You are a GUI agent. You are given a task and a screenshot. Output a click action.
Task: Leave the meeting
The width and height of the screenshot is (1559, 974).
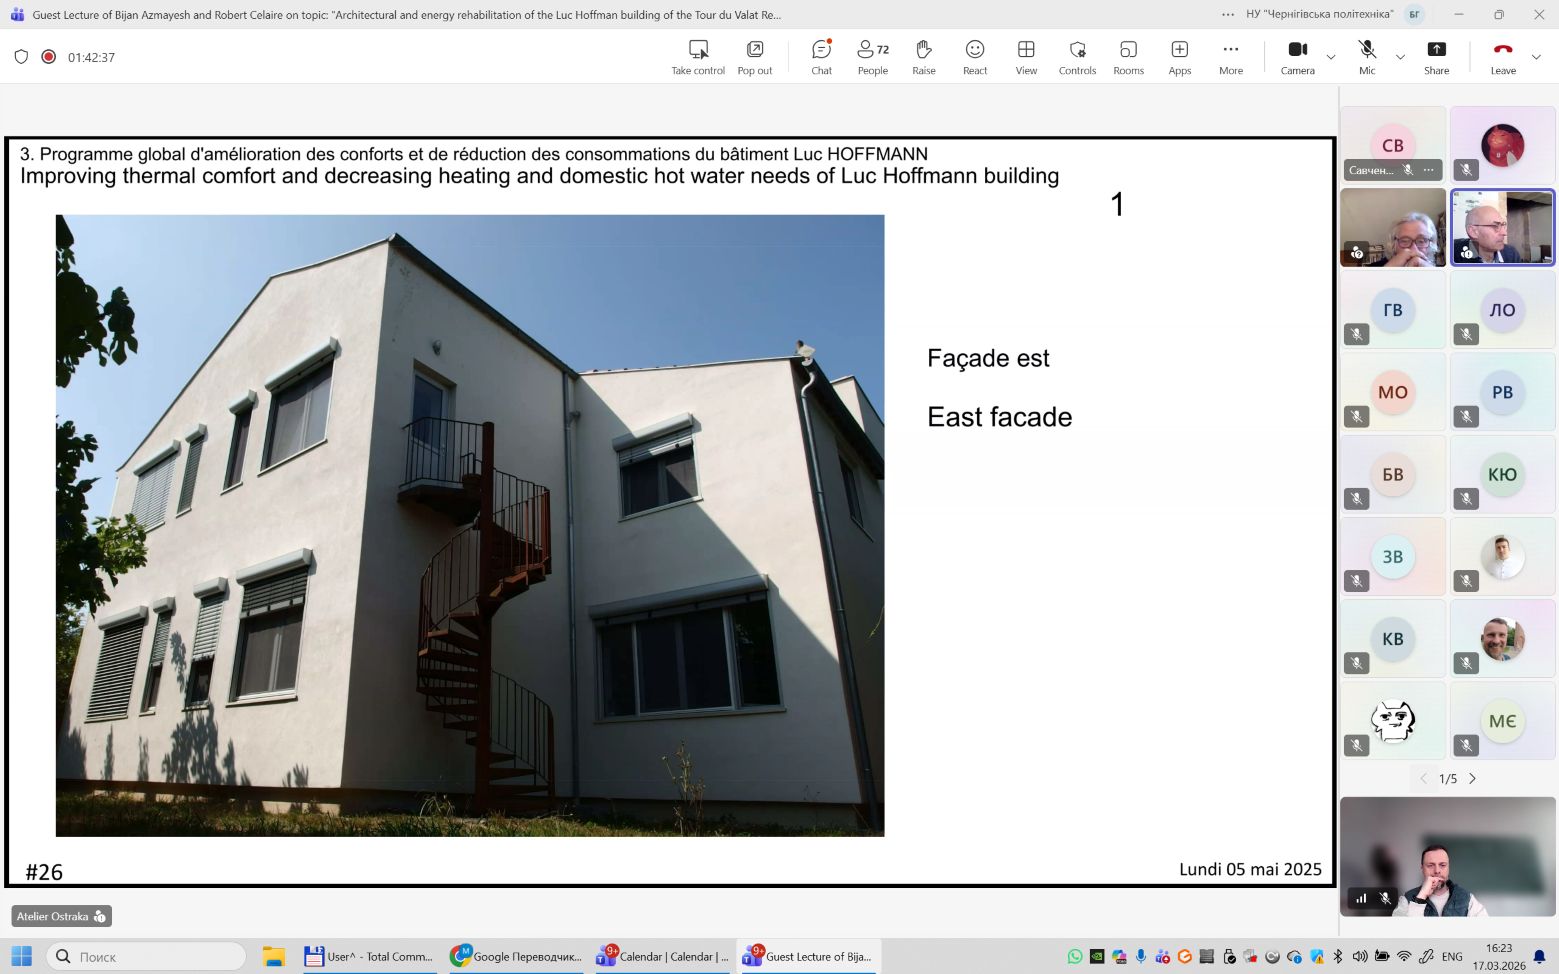tap(1502, 57)
